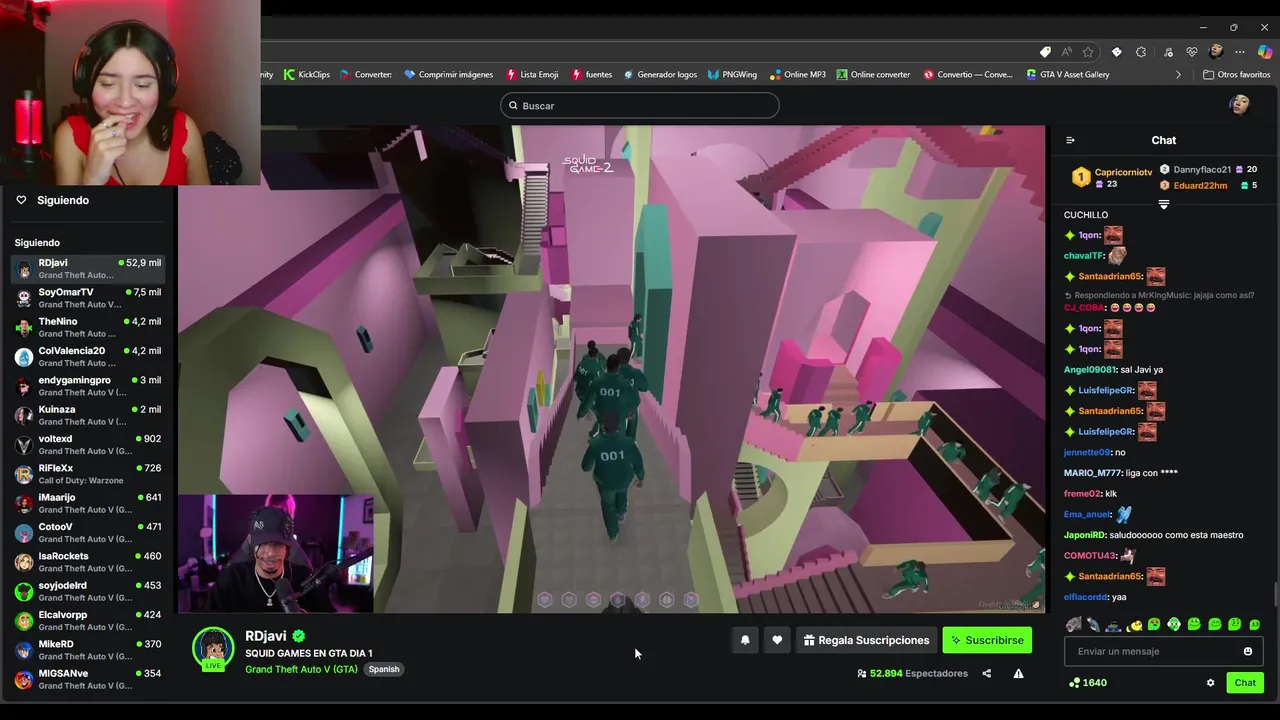Image resolution: width=1280 pixels, height=720 pixels.
Task: Open the Kick user avatar menu
Action: (x=1240, y=105)
